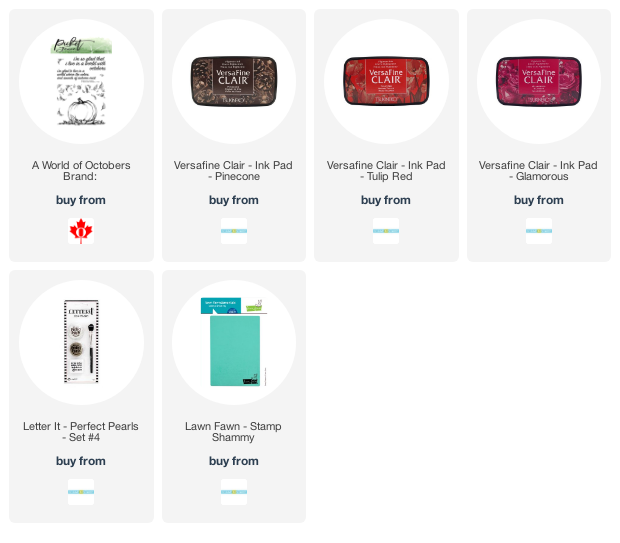The image size is (620, 543).
Task: Click Versafine Clair Ink Pad Tulip Red title
Action: tap(386, 171)
